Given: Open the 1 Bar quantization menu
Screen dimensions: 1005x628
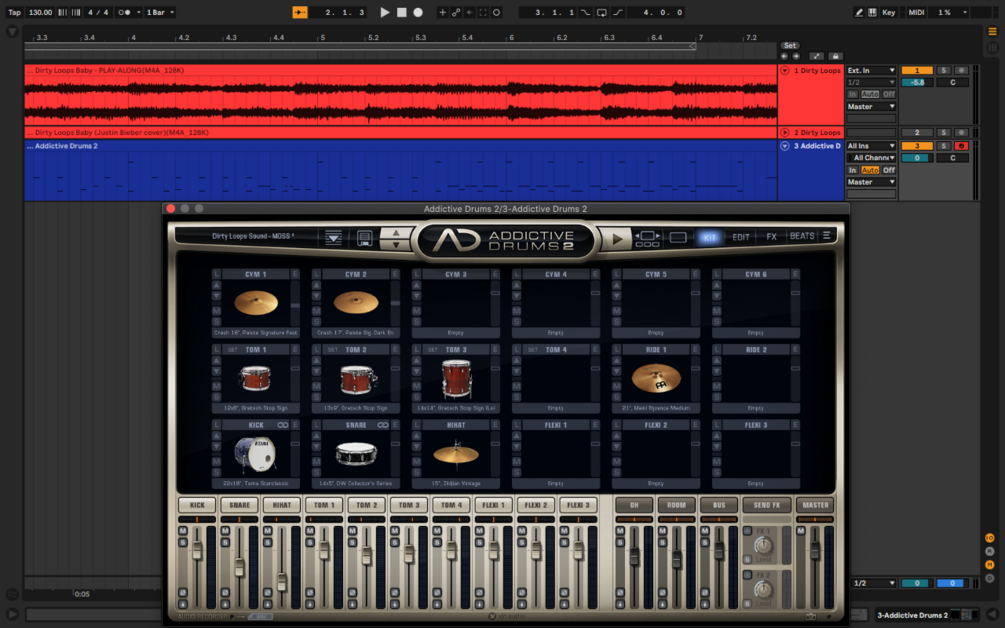Looking at the screenshot, I should [160, 12].
